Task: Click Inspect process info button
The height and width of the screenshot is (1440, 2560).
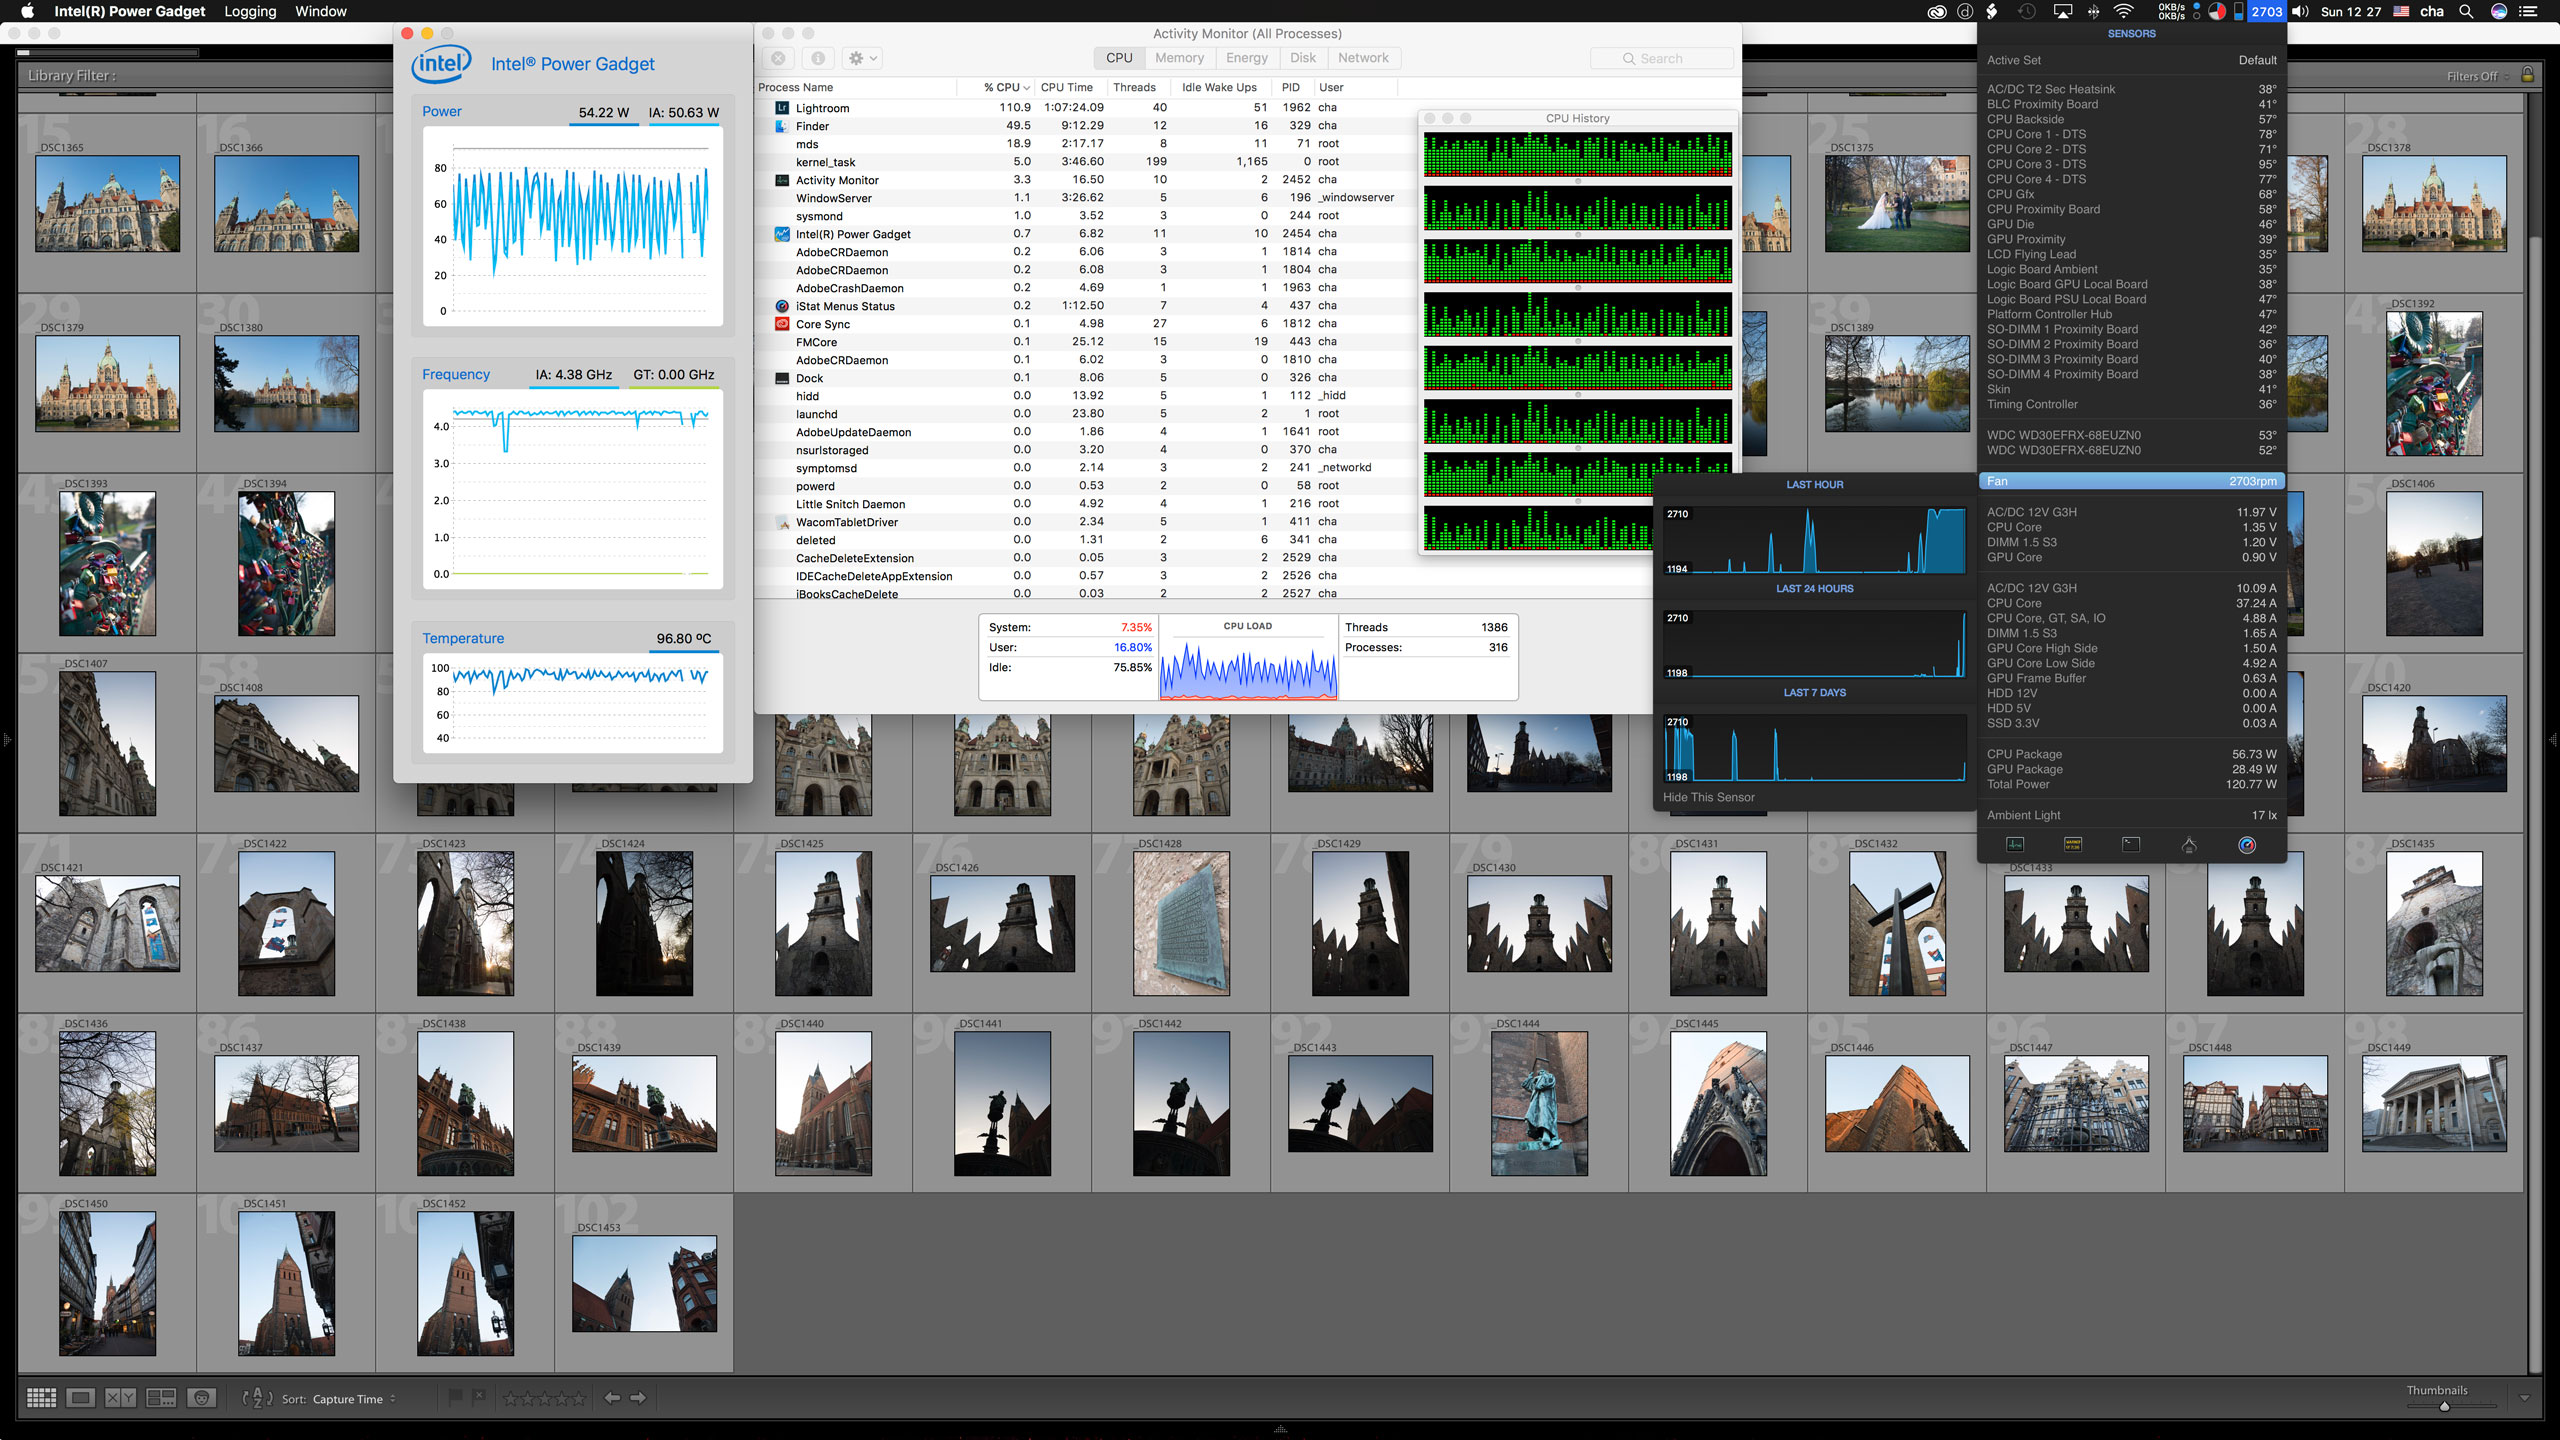Action: 818,58
